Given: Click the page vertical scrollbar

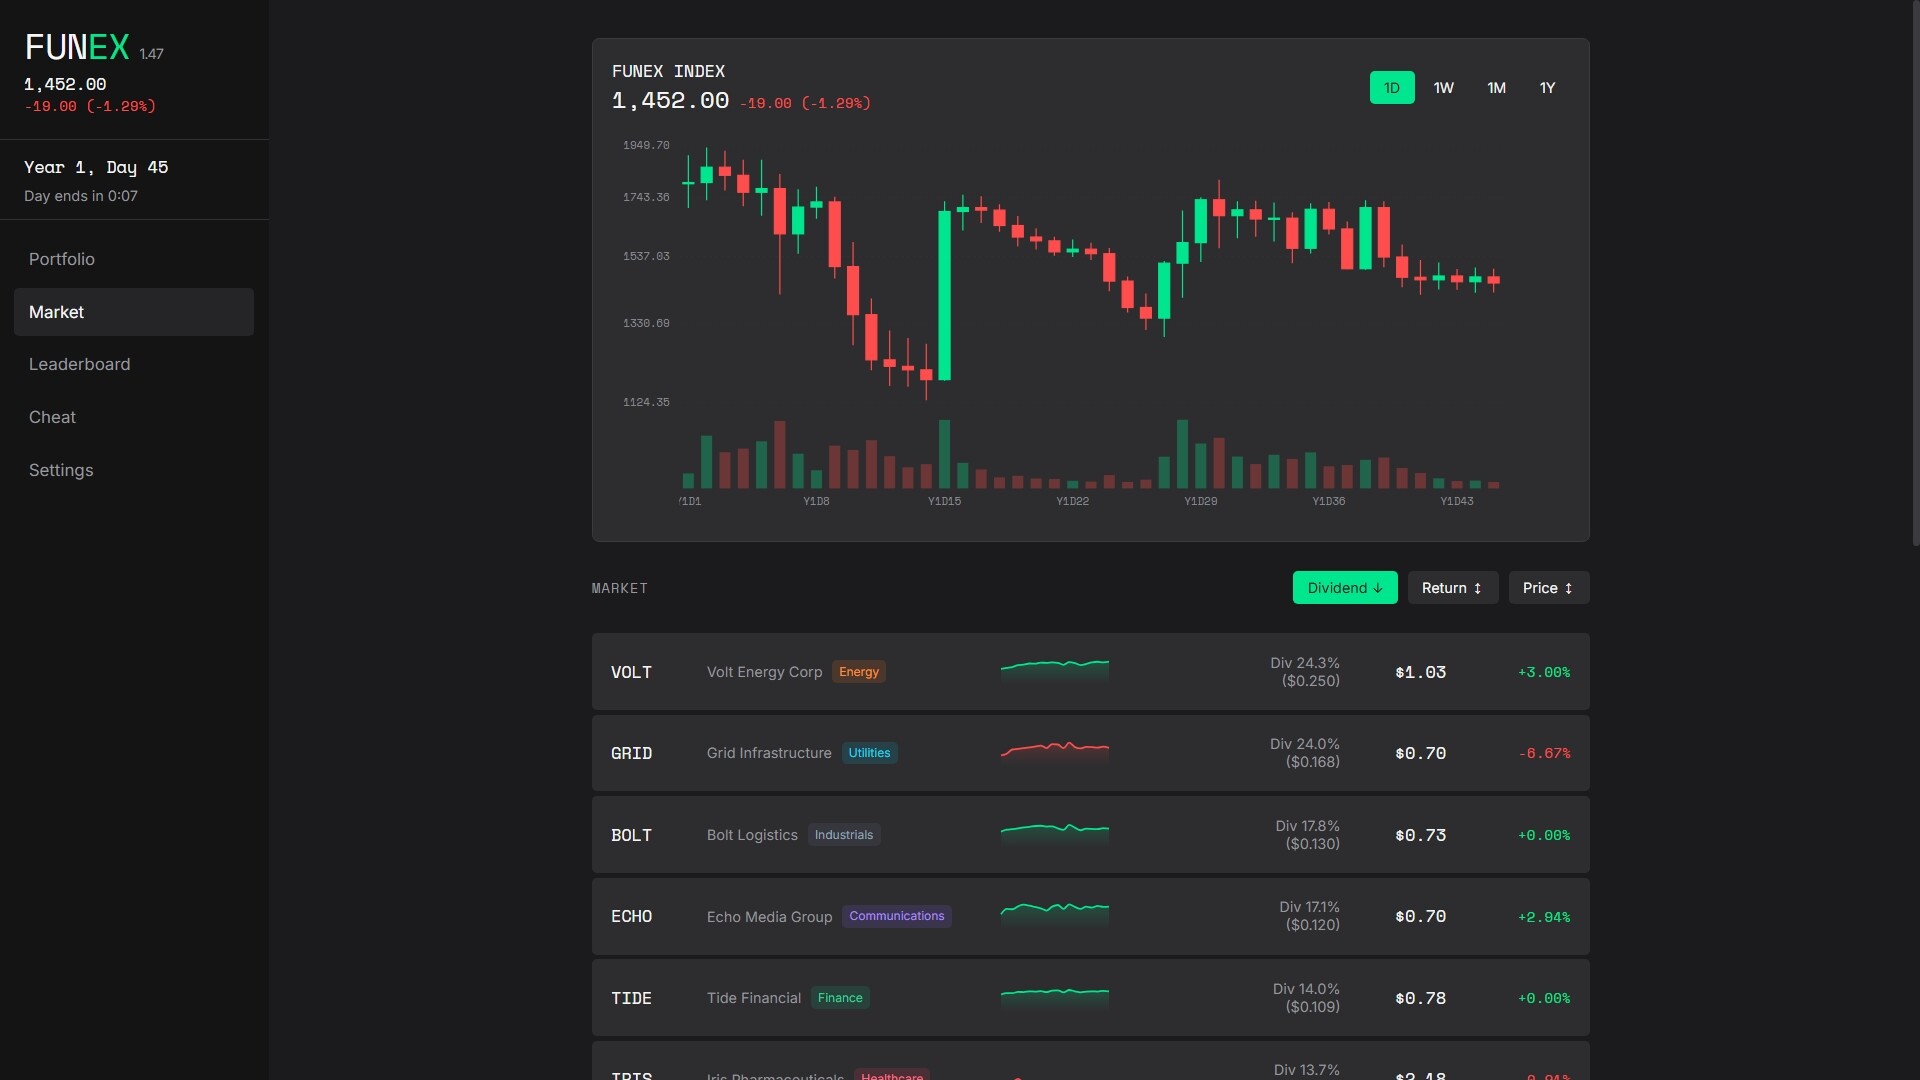Looking at the screenshot, I should click(x=1914, y=275).
